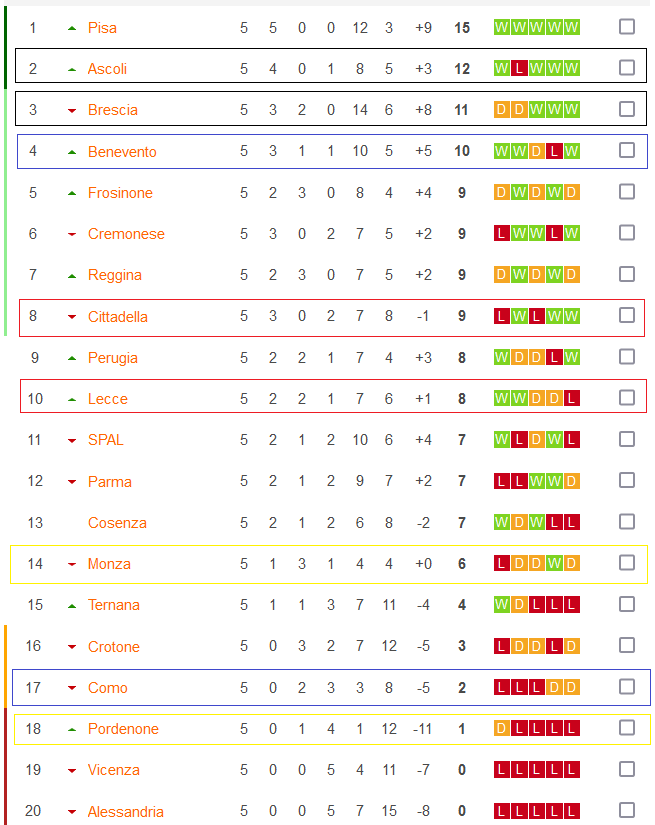Click the up arrow next to Benevento
Screen dimensions: 655x825
pos(72,152)
